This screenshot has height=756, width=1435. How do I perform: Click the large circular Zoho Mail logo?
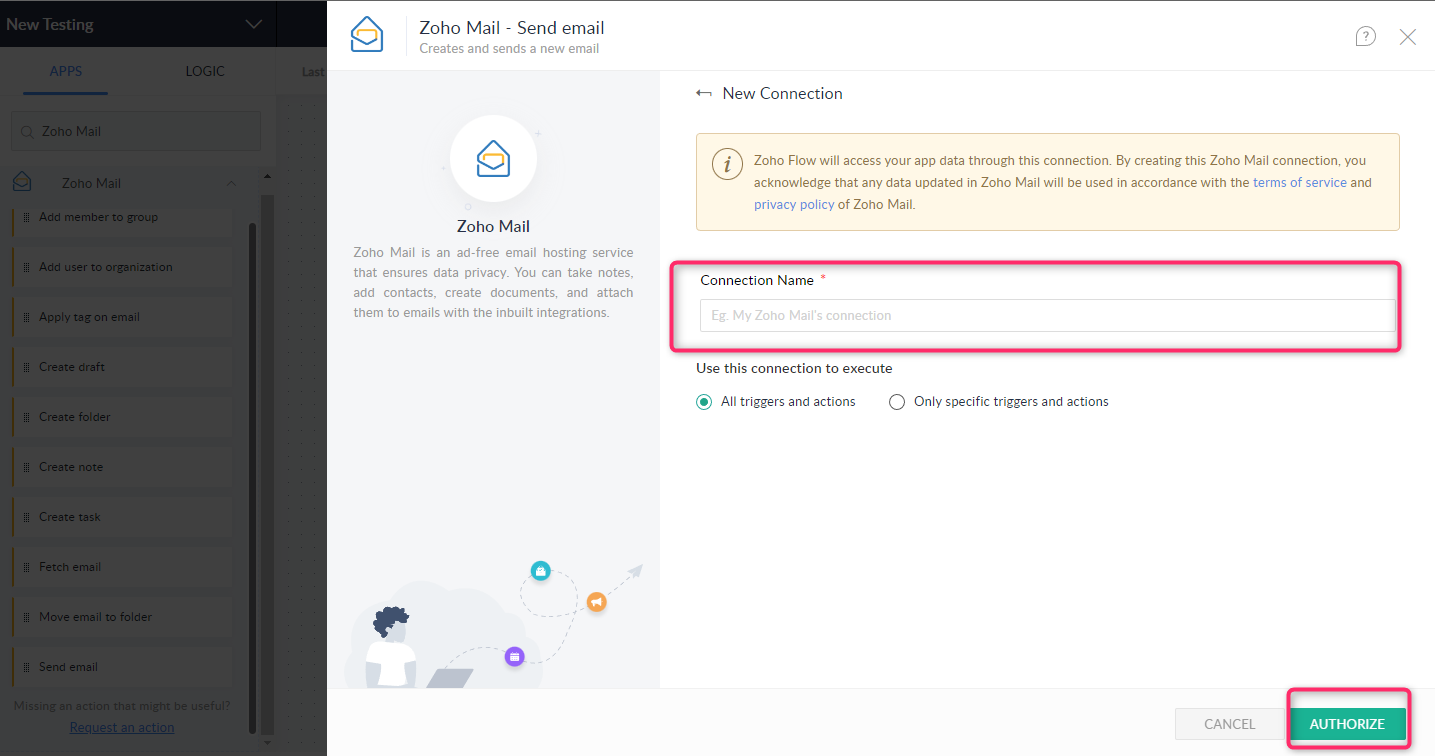coord(493,158)
